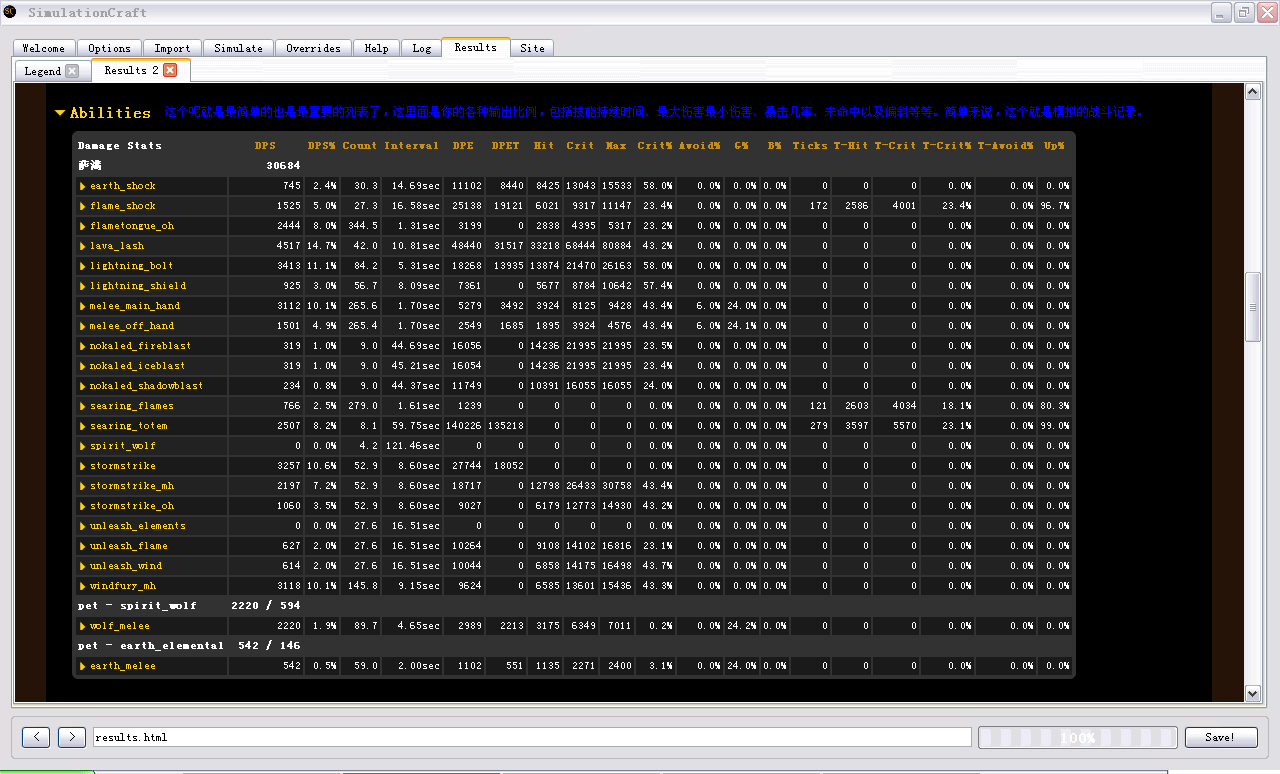Open the Import tab
Viewport: 1280px width, 774px height.
172,48
